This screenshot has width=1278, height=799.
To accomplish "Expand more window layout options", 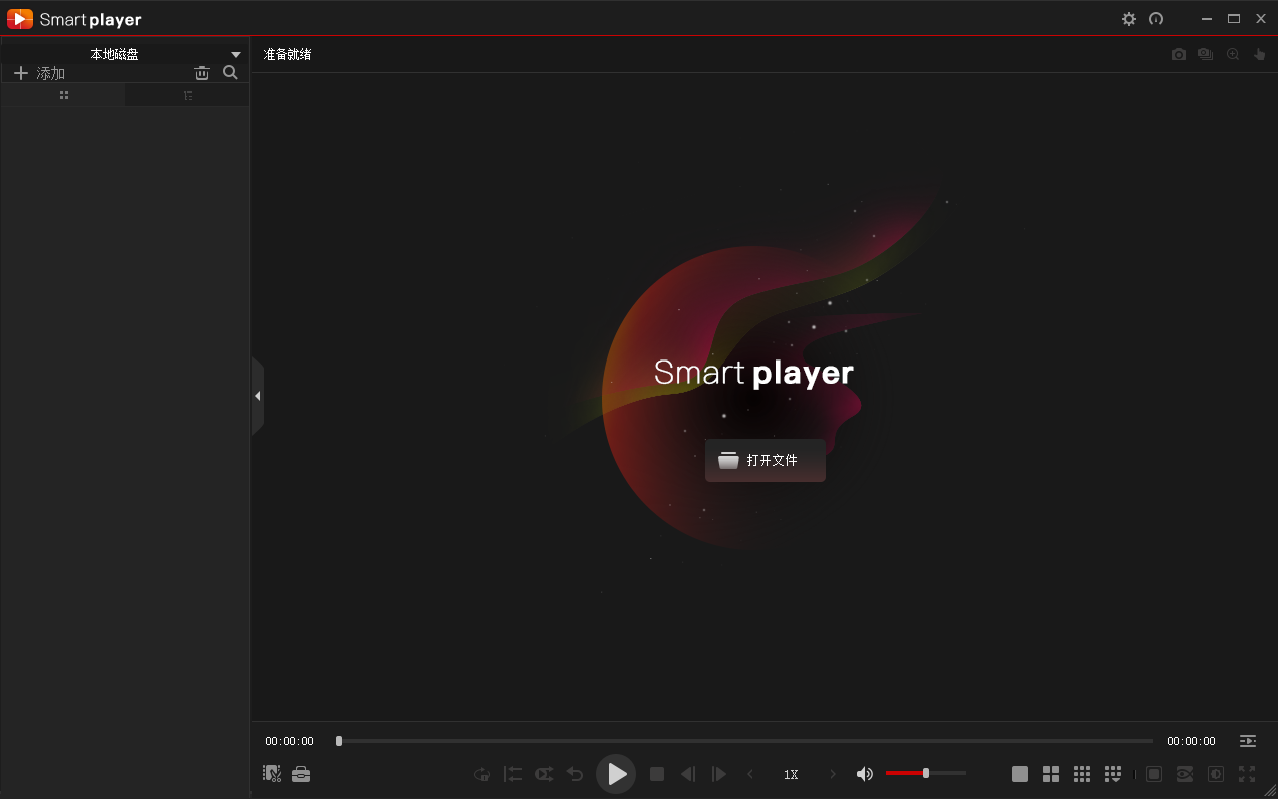I will tap(1113, 774).
